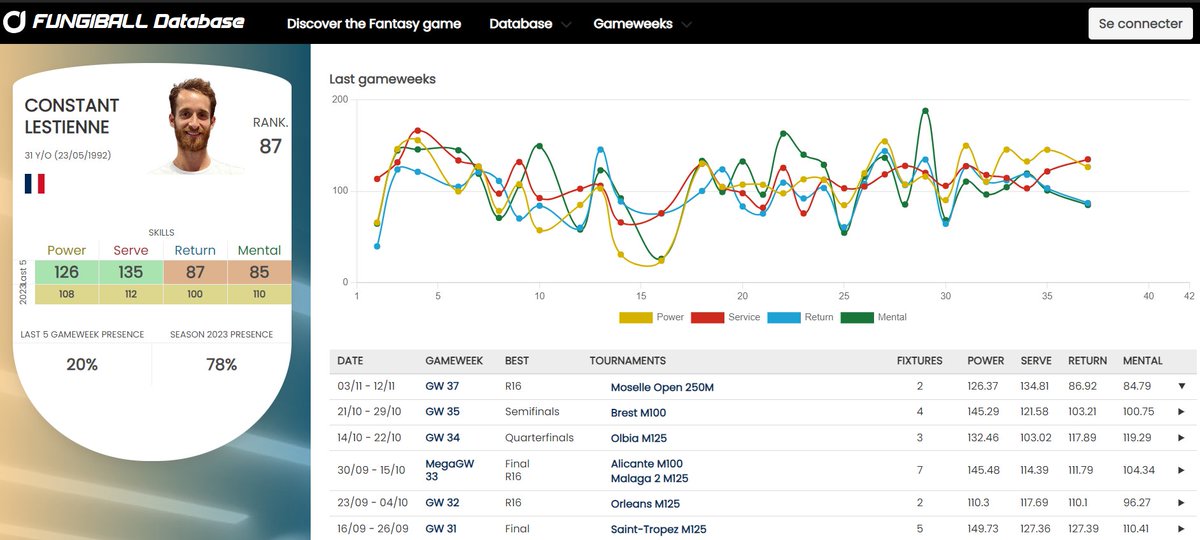This screenshot has width=1200, height=540.
Task: Click mental value 84.79 in GW 37 row
Action: pos(1137,386)
